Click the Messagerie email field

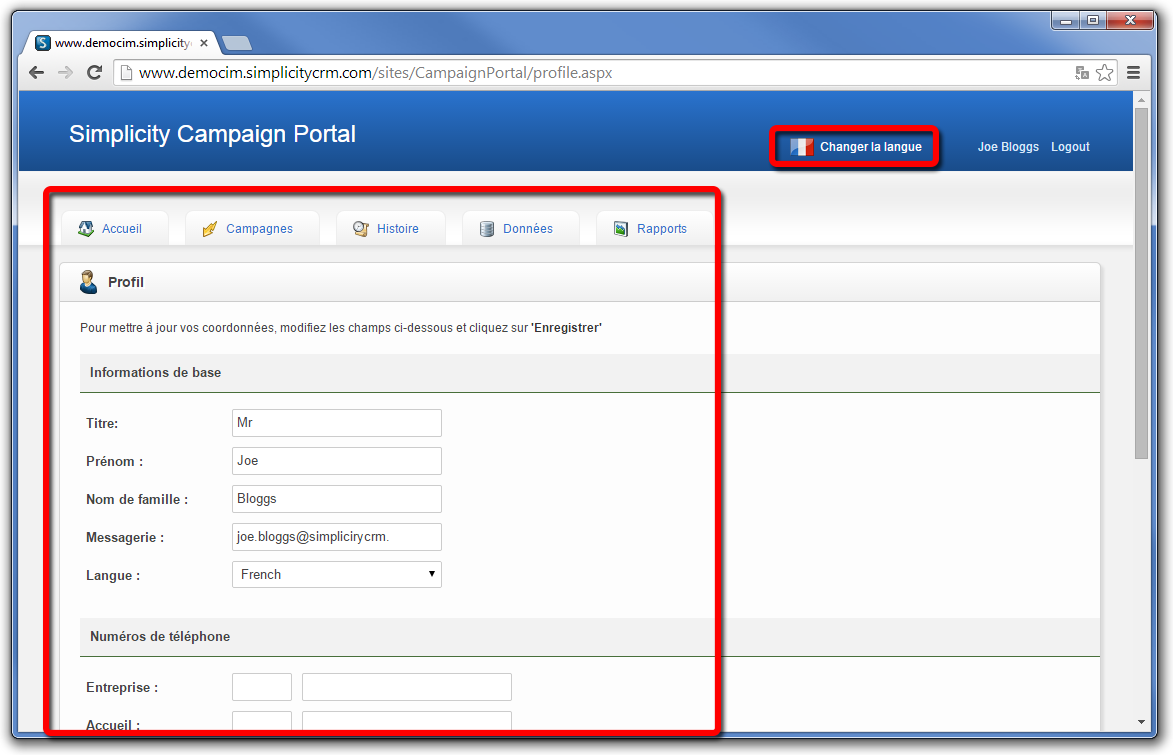pos(337,537)
